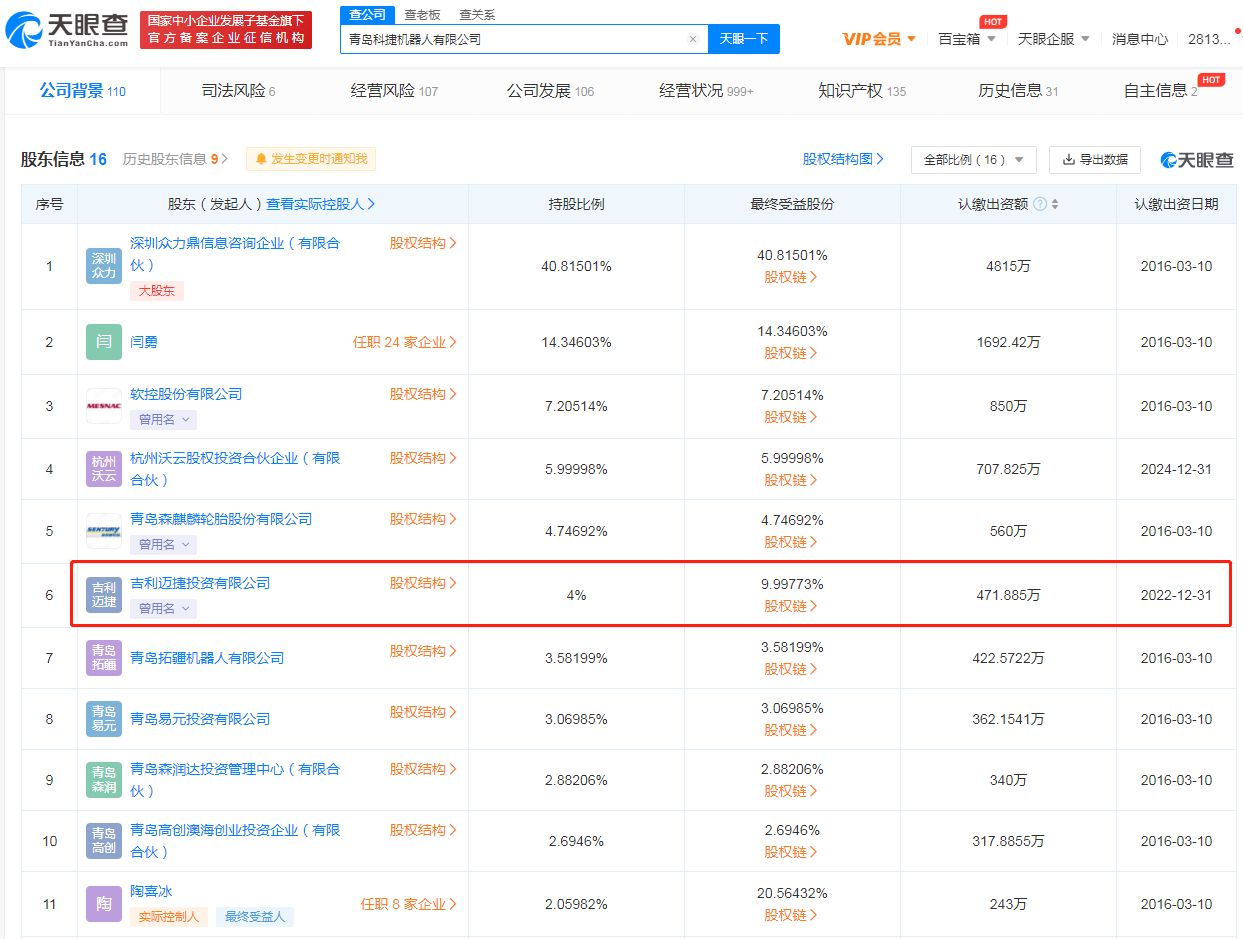Screen dimensions: 1243x939
Task: Open 股权链 in the 40.81501% row
Action: coord(791,277)
